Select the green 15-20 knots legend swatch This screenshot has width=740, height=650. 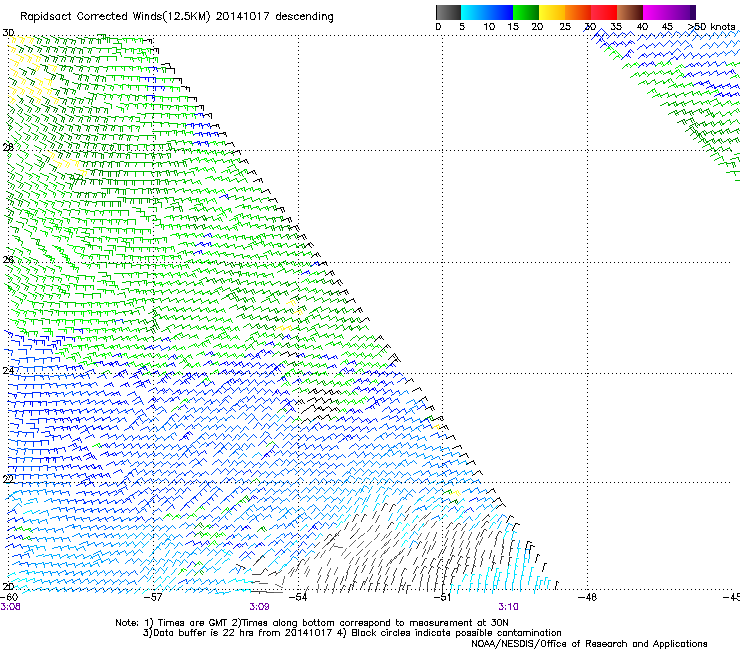(x=526, y=12)
